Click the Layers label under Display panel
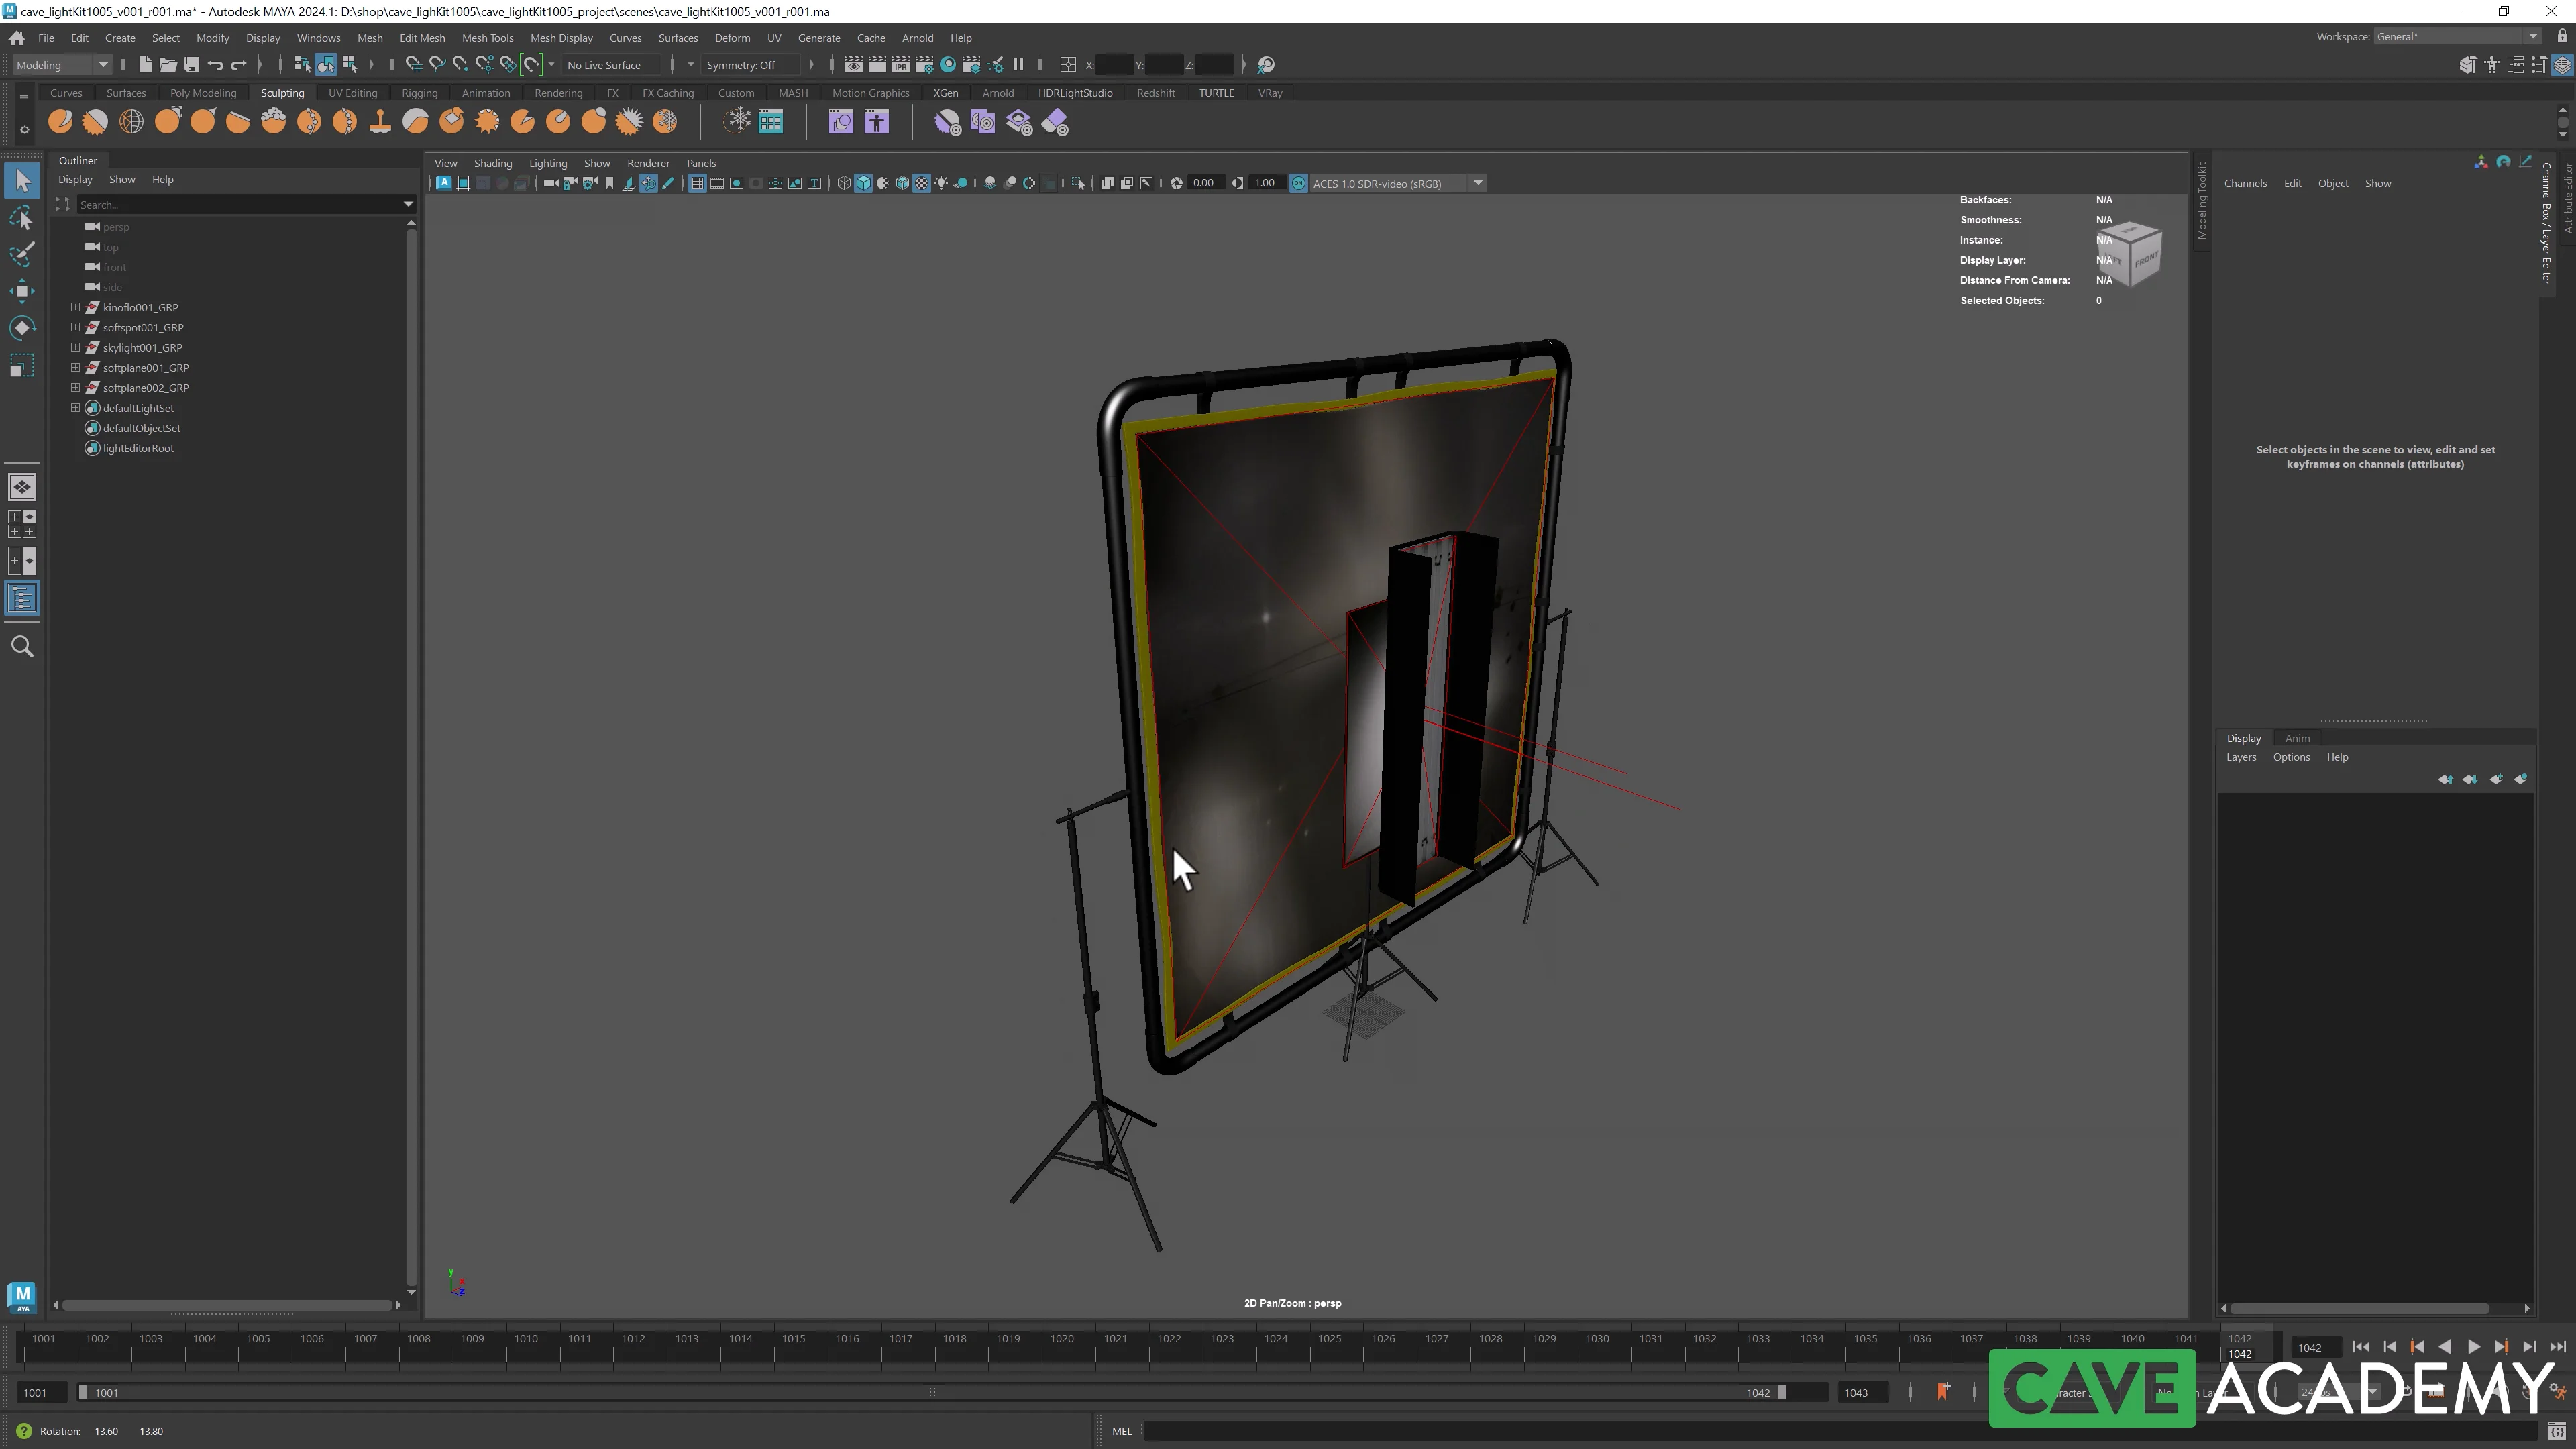This screenshot has width=2576, height=1449. (x=2241, y=757)
